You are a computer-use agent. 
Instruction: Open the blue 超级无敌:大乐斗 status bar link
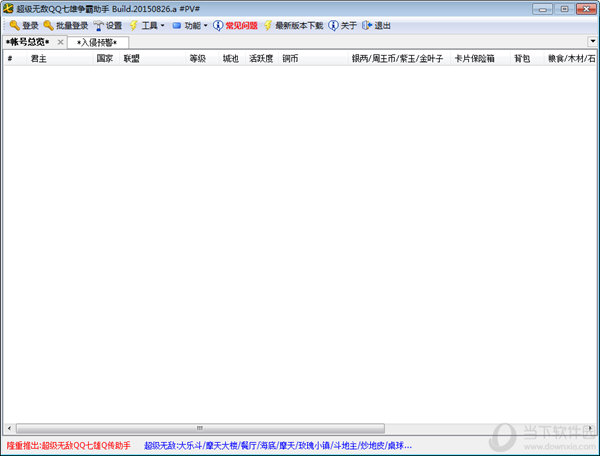pos(278,446)
